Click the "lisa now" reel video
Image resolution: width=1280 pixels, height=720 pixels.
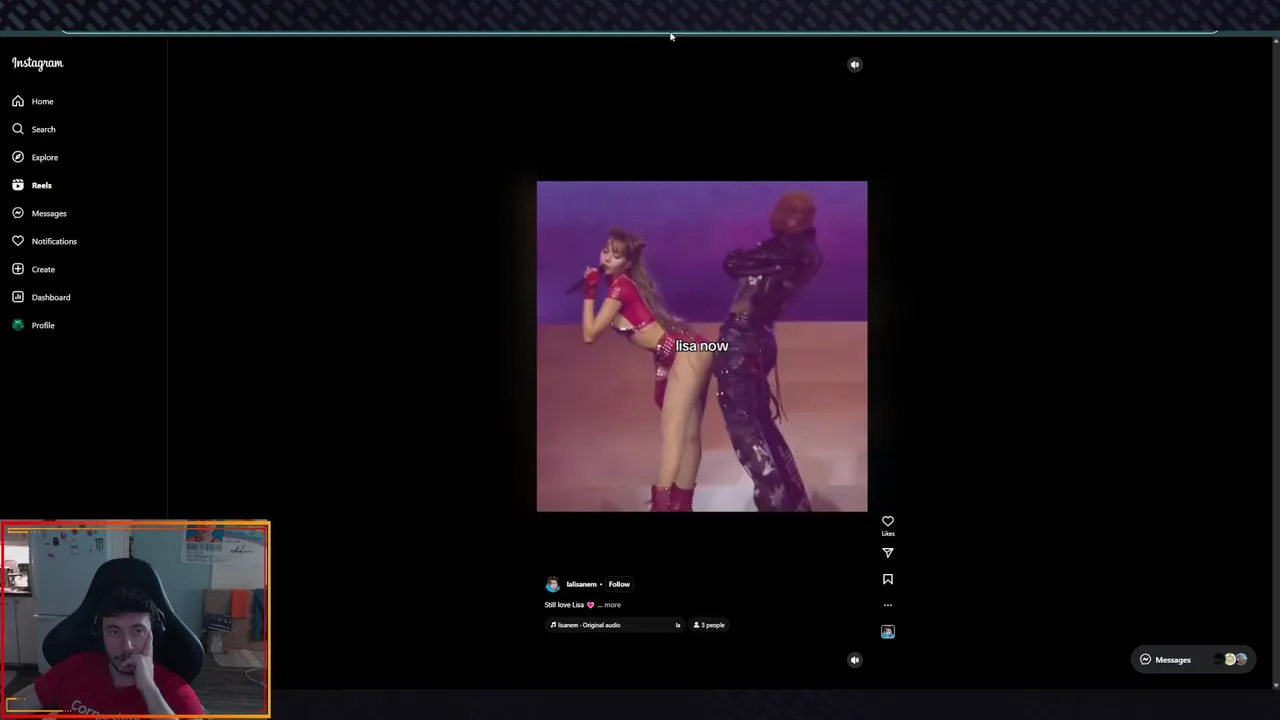[702, 346]
